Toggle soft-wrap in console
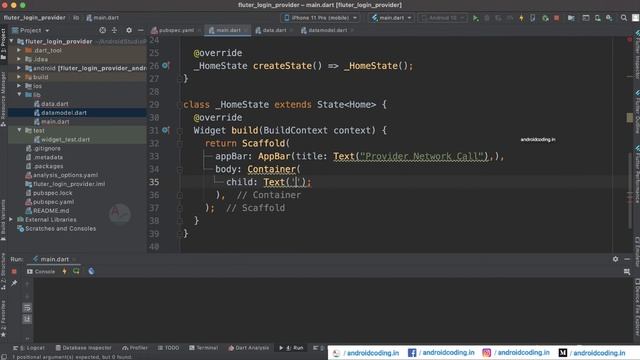 [27, 308]
